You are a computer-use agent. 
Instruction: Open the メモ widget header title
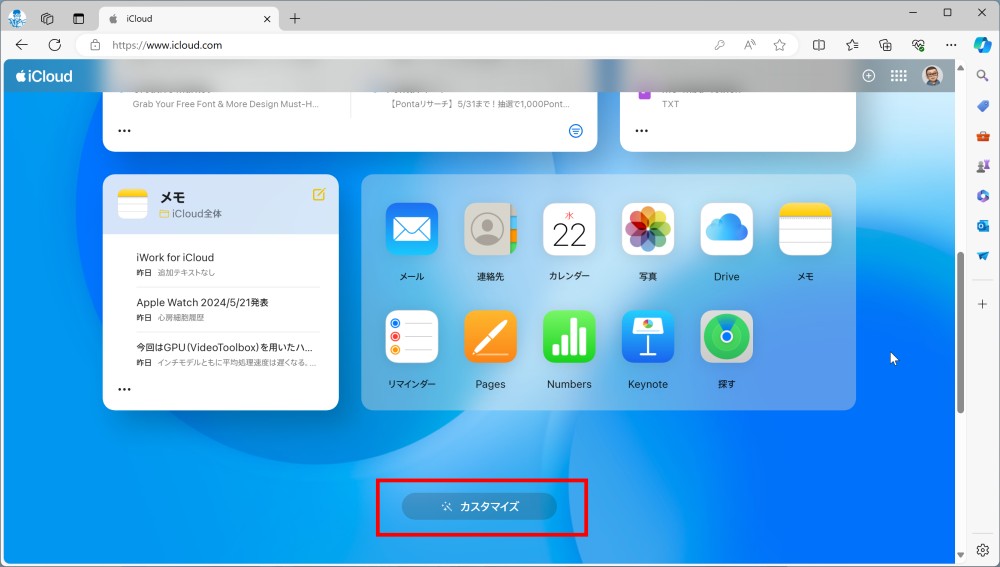click(x=172, y=197)
